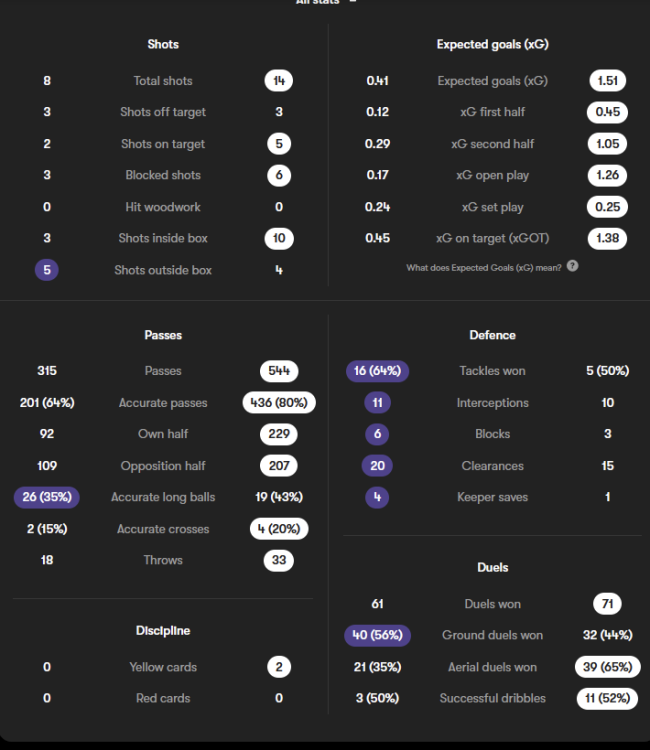Select the 1.51 Expected goals badge
The width and height of the screenshot is (650, 750).
click(x=607, y=81)
